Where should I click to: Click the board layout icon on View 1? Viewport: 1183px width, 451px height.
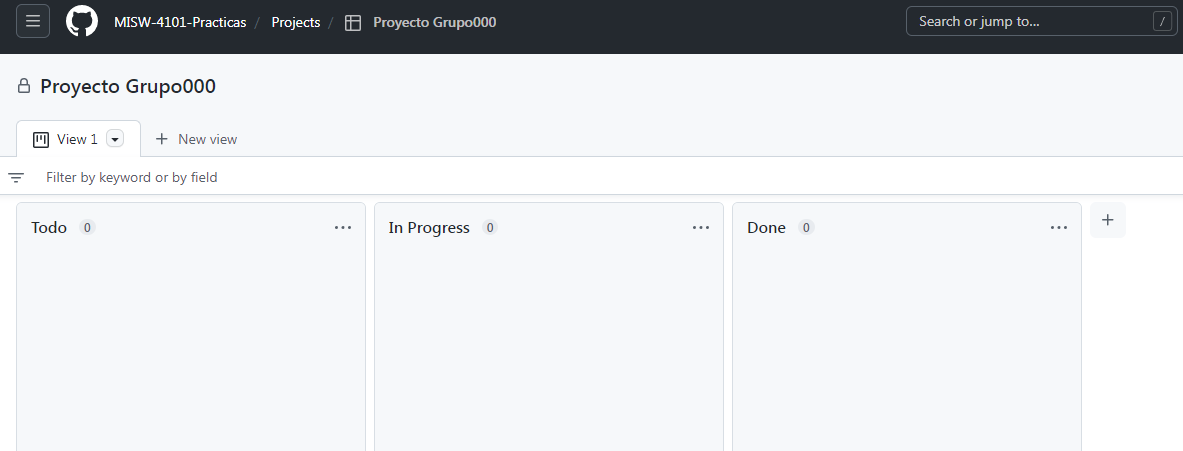41,140
